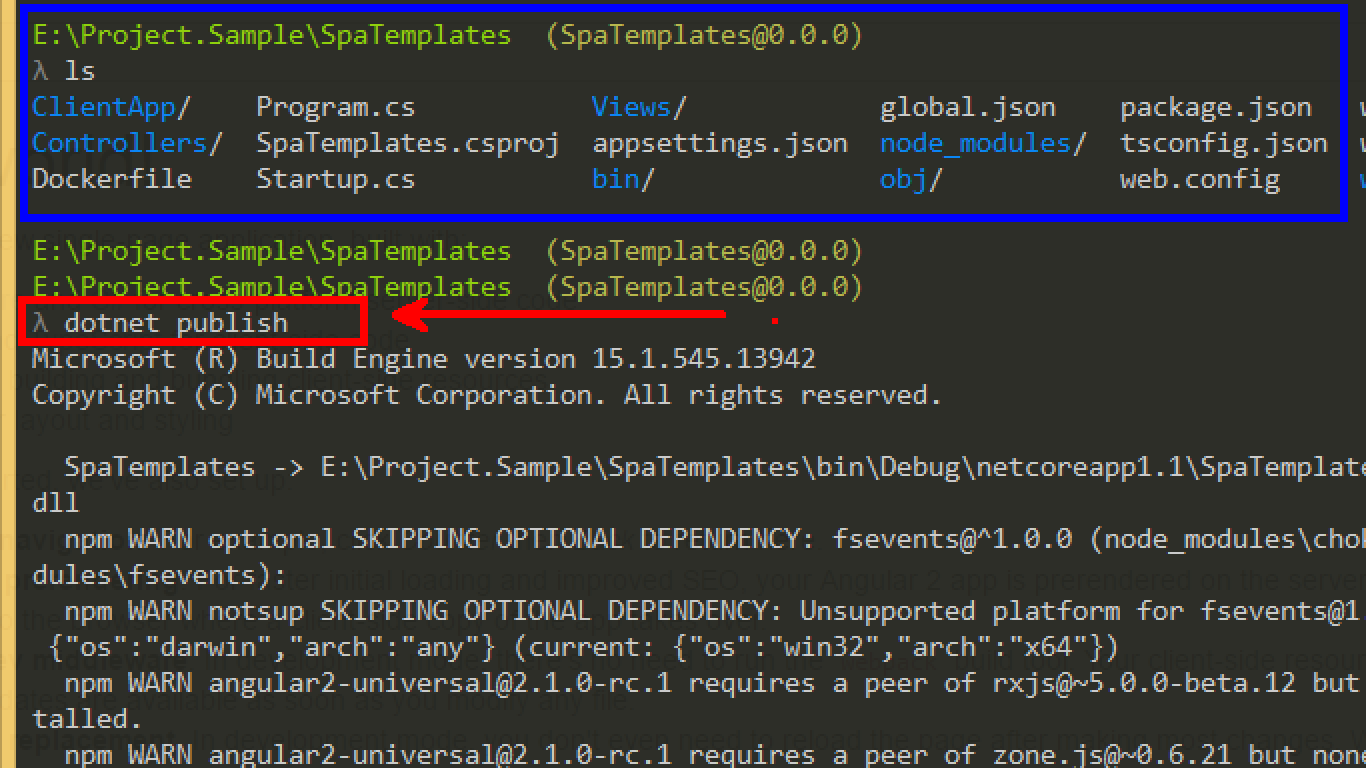The width and height of the screenshot is (1366, 768).
Task: Select the bin/ folder entry
Action: pyautogui.click(x=623, y=179)
